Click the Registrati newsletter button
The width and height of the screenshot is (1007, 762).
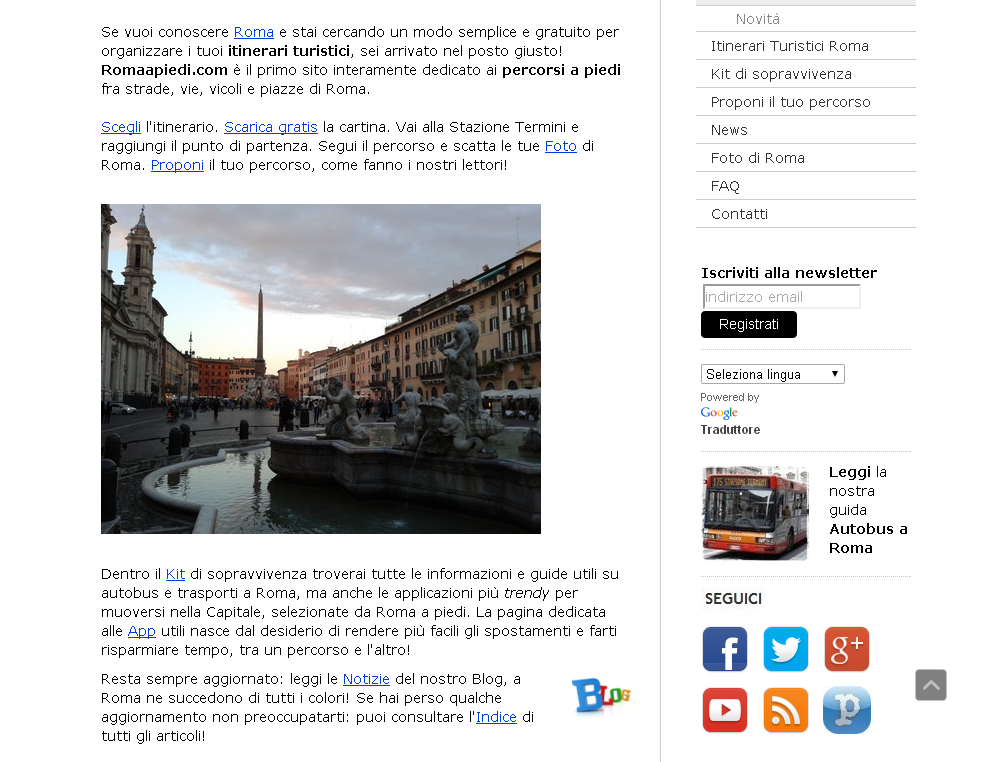click(x=749, y=324)
